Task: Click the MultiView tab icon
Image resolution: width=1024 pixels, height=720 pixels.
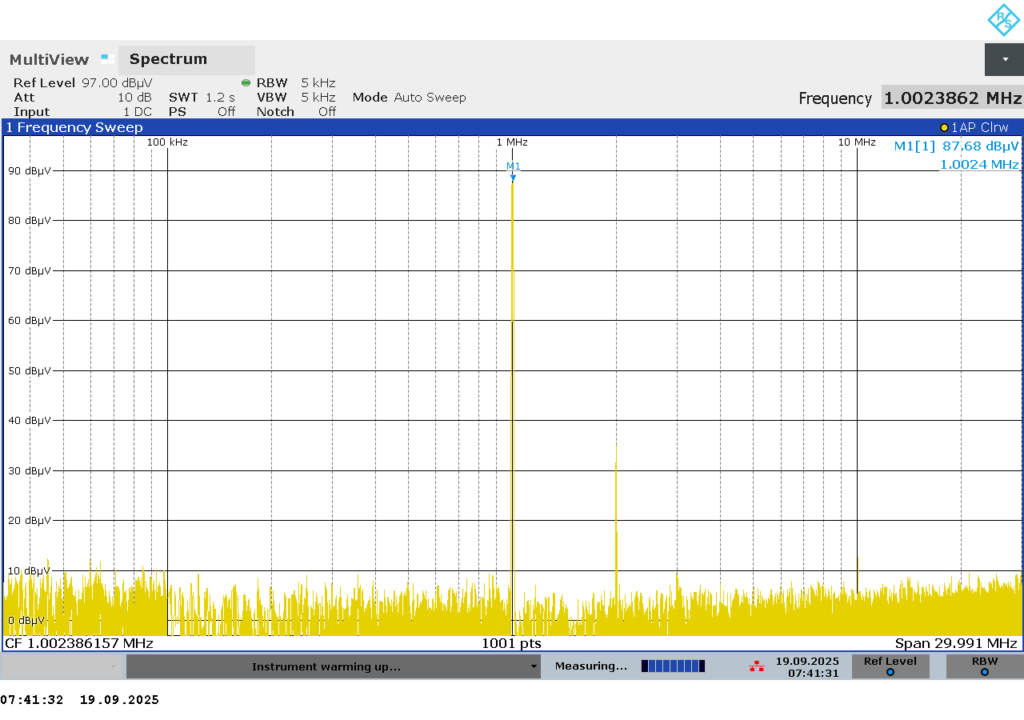Action: [x=106, y=59]
